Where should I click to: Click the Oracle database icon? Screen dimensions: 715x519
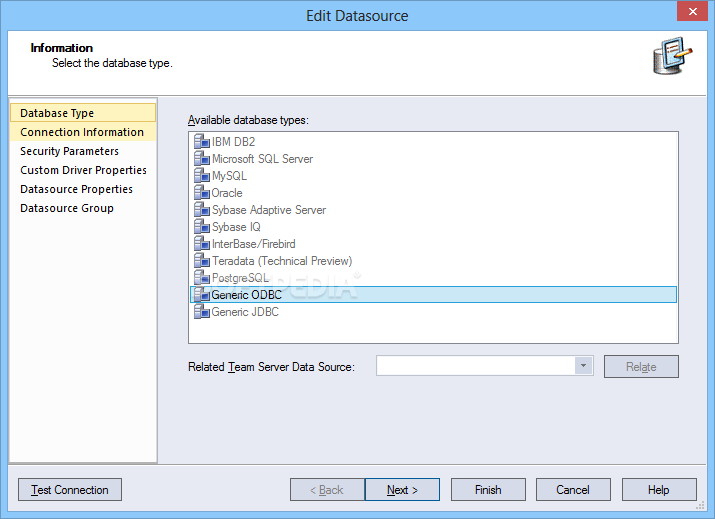[201, 193]
